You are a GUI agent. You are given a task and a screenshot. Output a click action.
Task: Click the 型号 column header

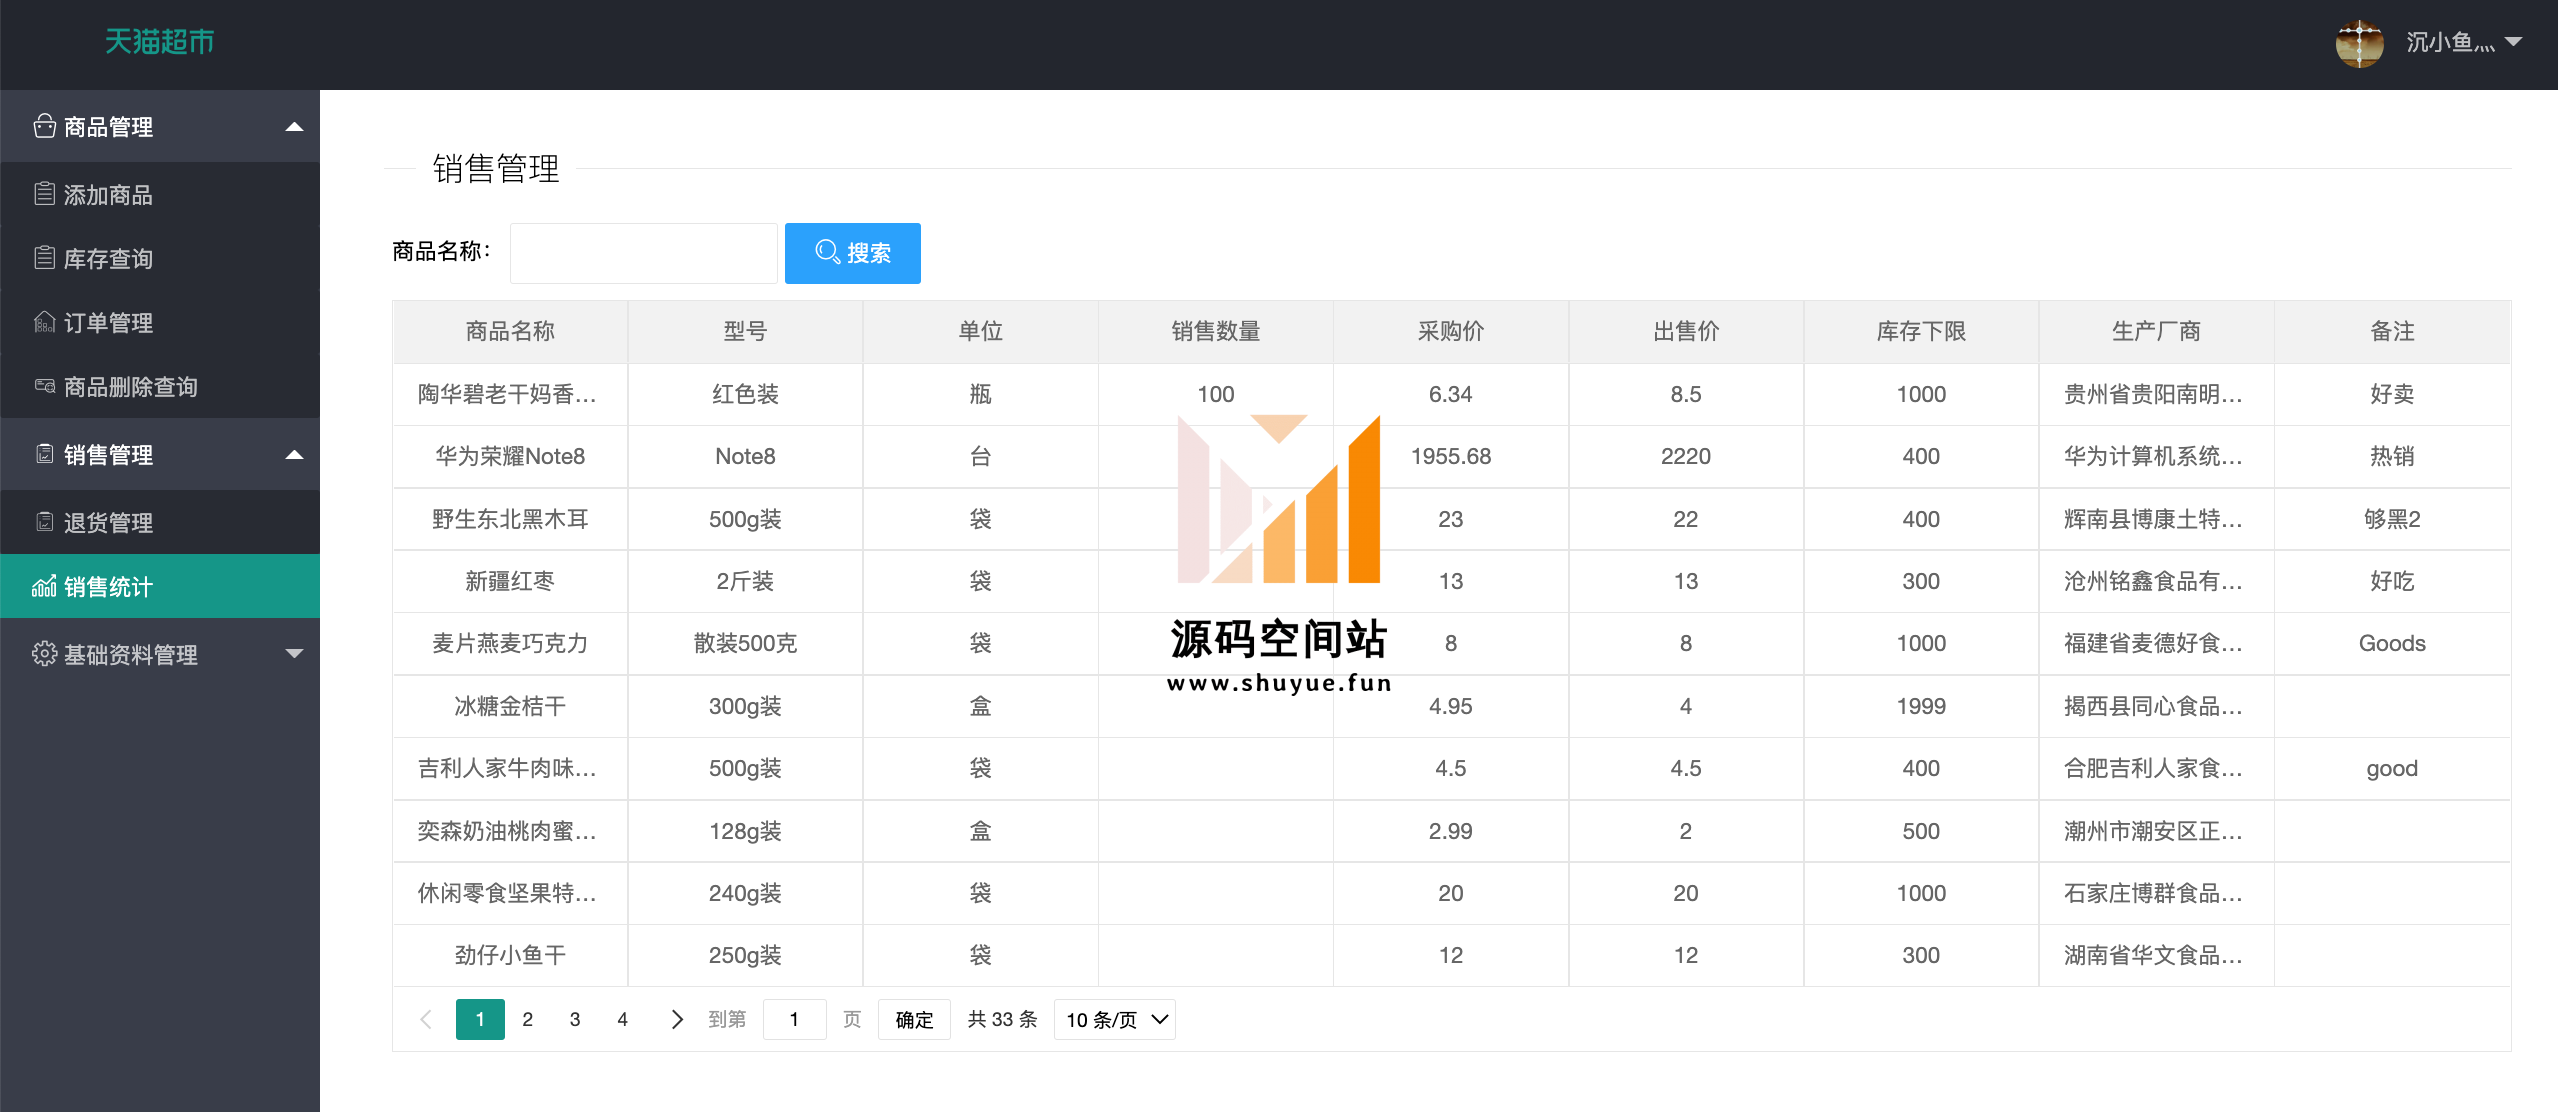(x=745, y=331)
